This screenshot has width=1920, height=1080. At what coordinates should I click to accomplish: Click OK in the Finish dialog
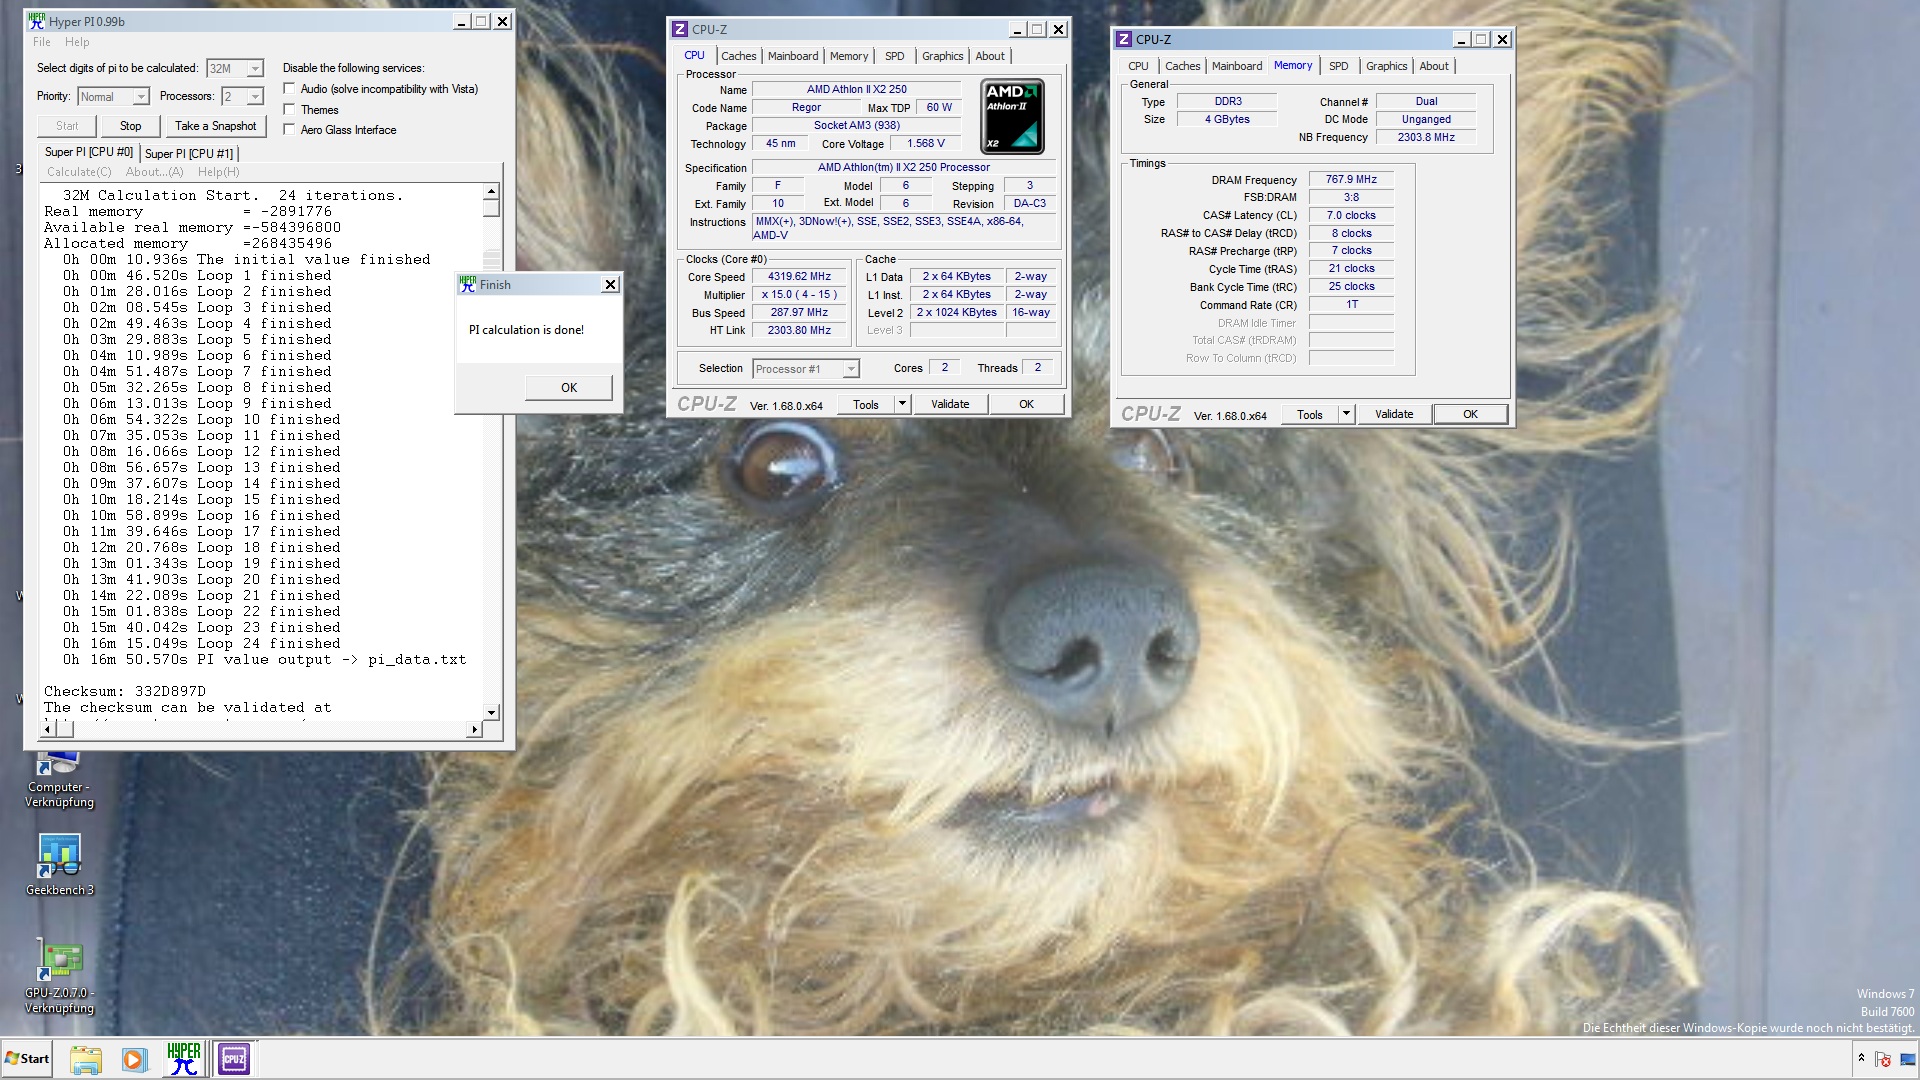[x=569, y=388]
